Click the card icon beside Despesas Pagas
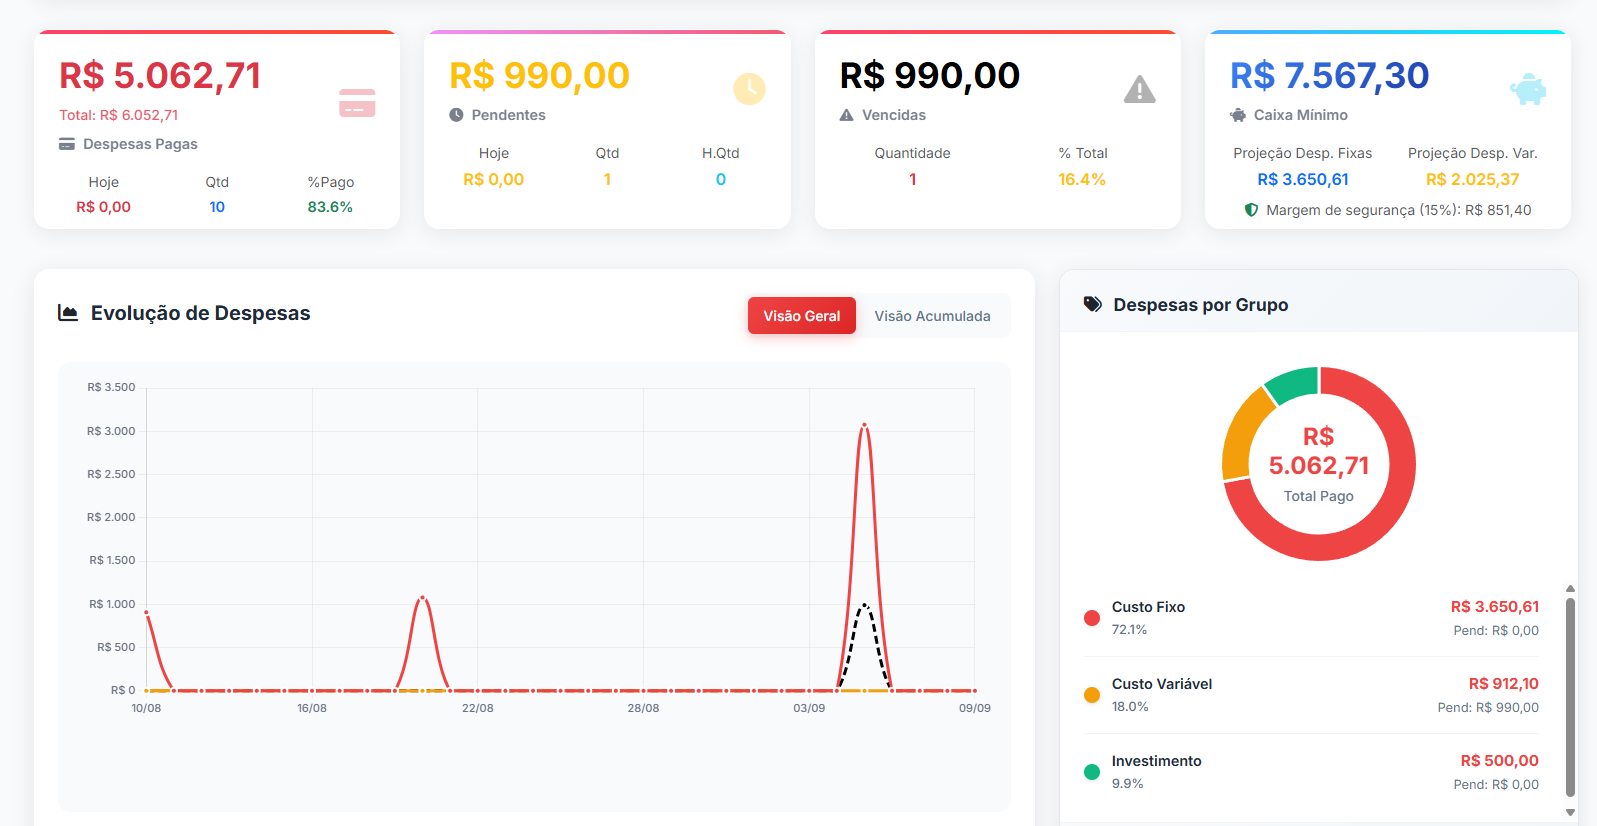Viewport: 1597px width, 826px height. pyautogui.click(x=67, y=144)
